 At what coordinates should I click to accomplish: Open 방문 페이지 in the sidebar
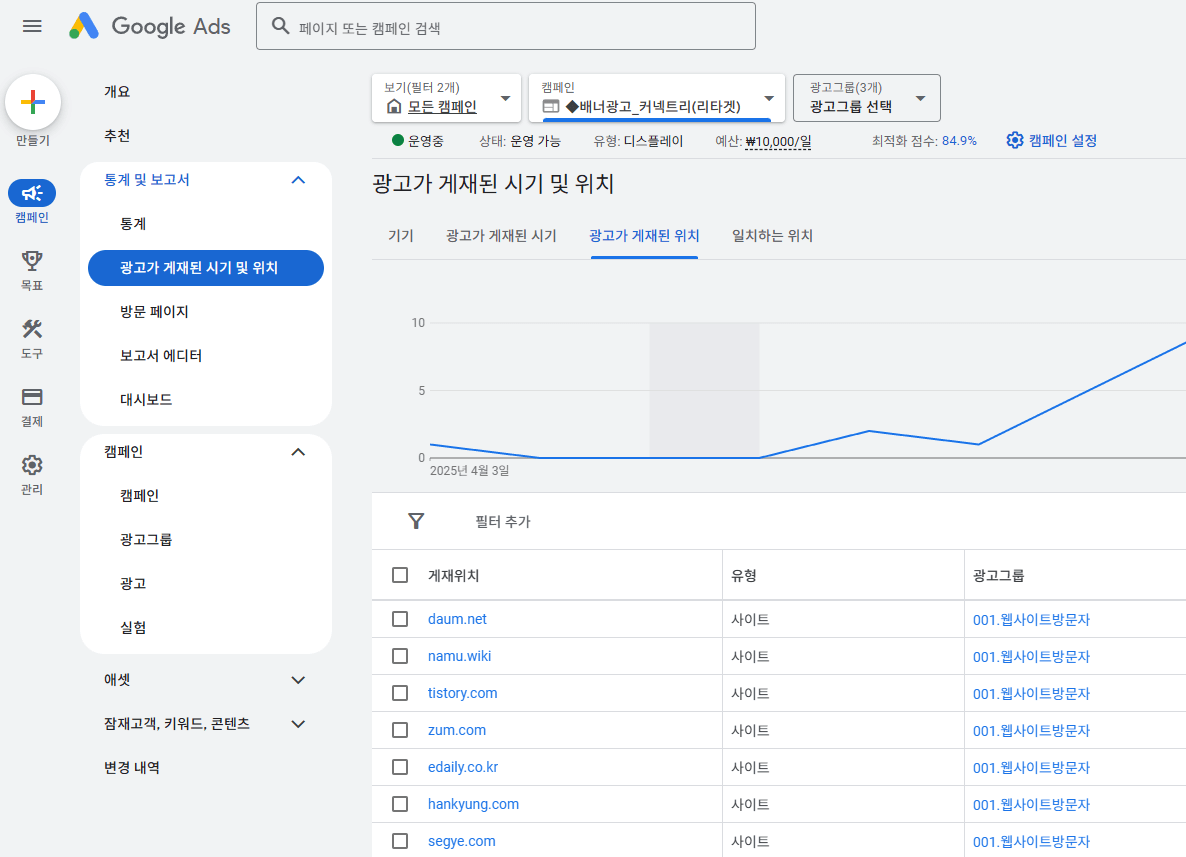(x=154, y=312)
